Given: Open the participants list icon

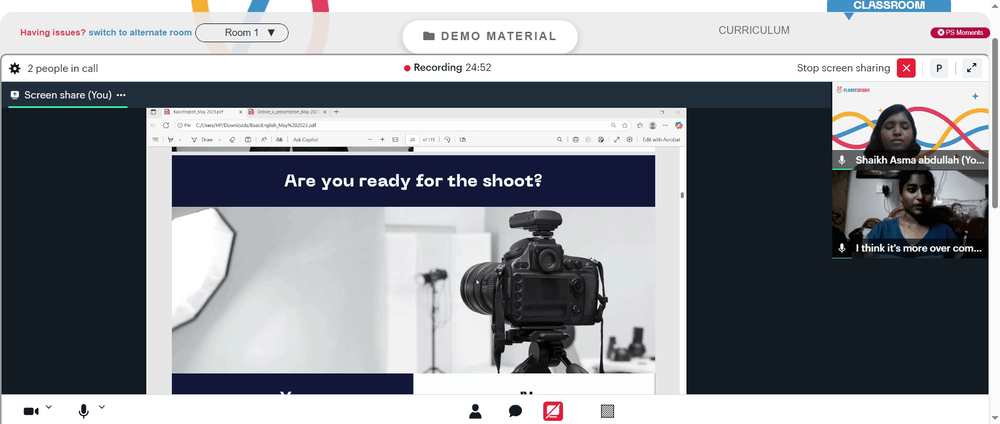Looking at the screenshot, I should pos(475,411).
